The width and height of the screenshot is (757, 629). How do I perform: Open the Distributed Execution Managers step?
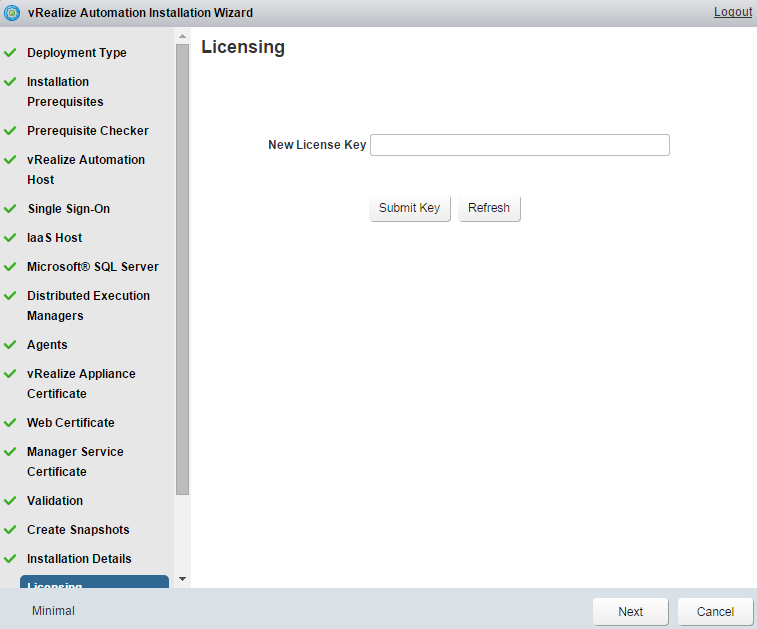(88, 306)
